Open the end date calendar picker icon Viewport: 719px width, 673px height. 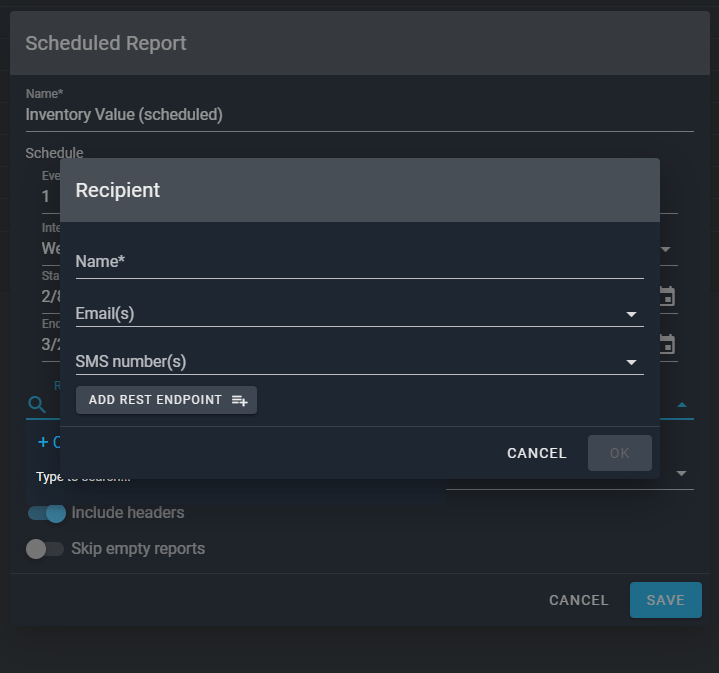(x=667, y=344)
